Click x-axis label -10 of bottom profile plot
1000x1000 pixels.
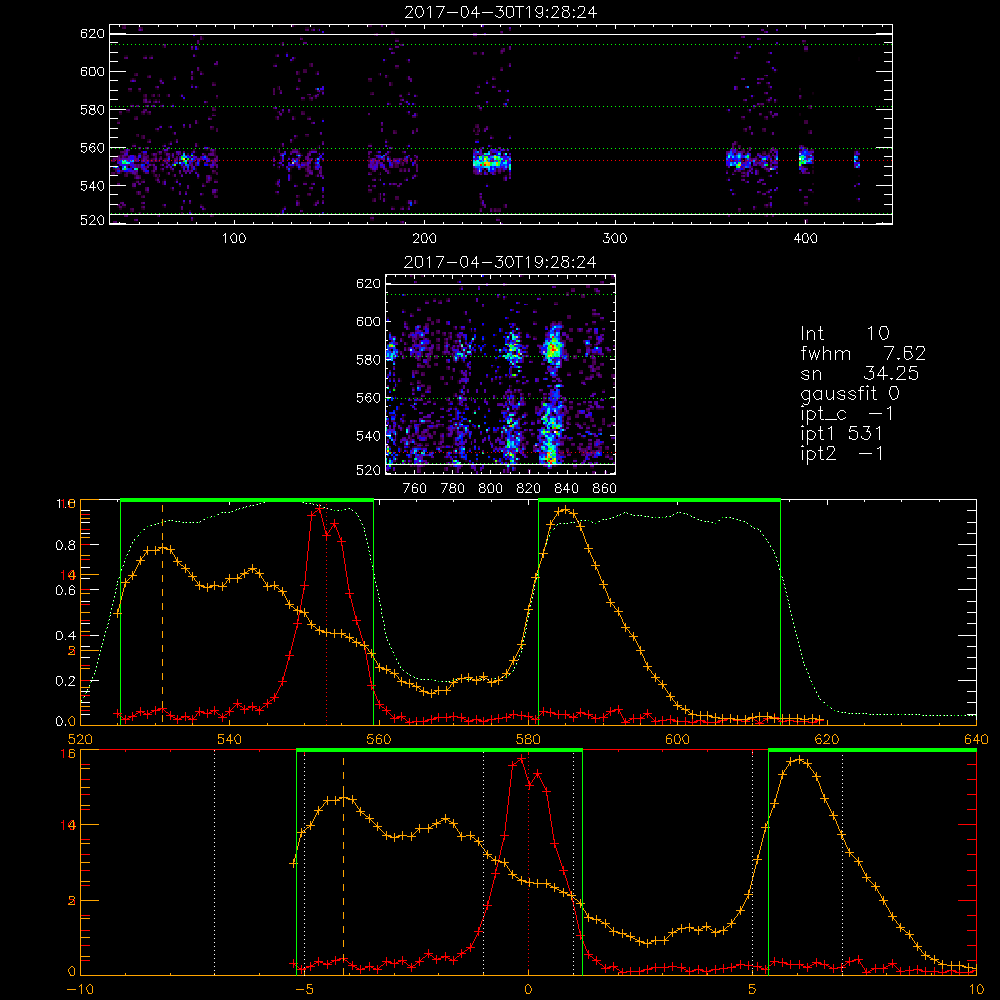(x=80, y=989)
